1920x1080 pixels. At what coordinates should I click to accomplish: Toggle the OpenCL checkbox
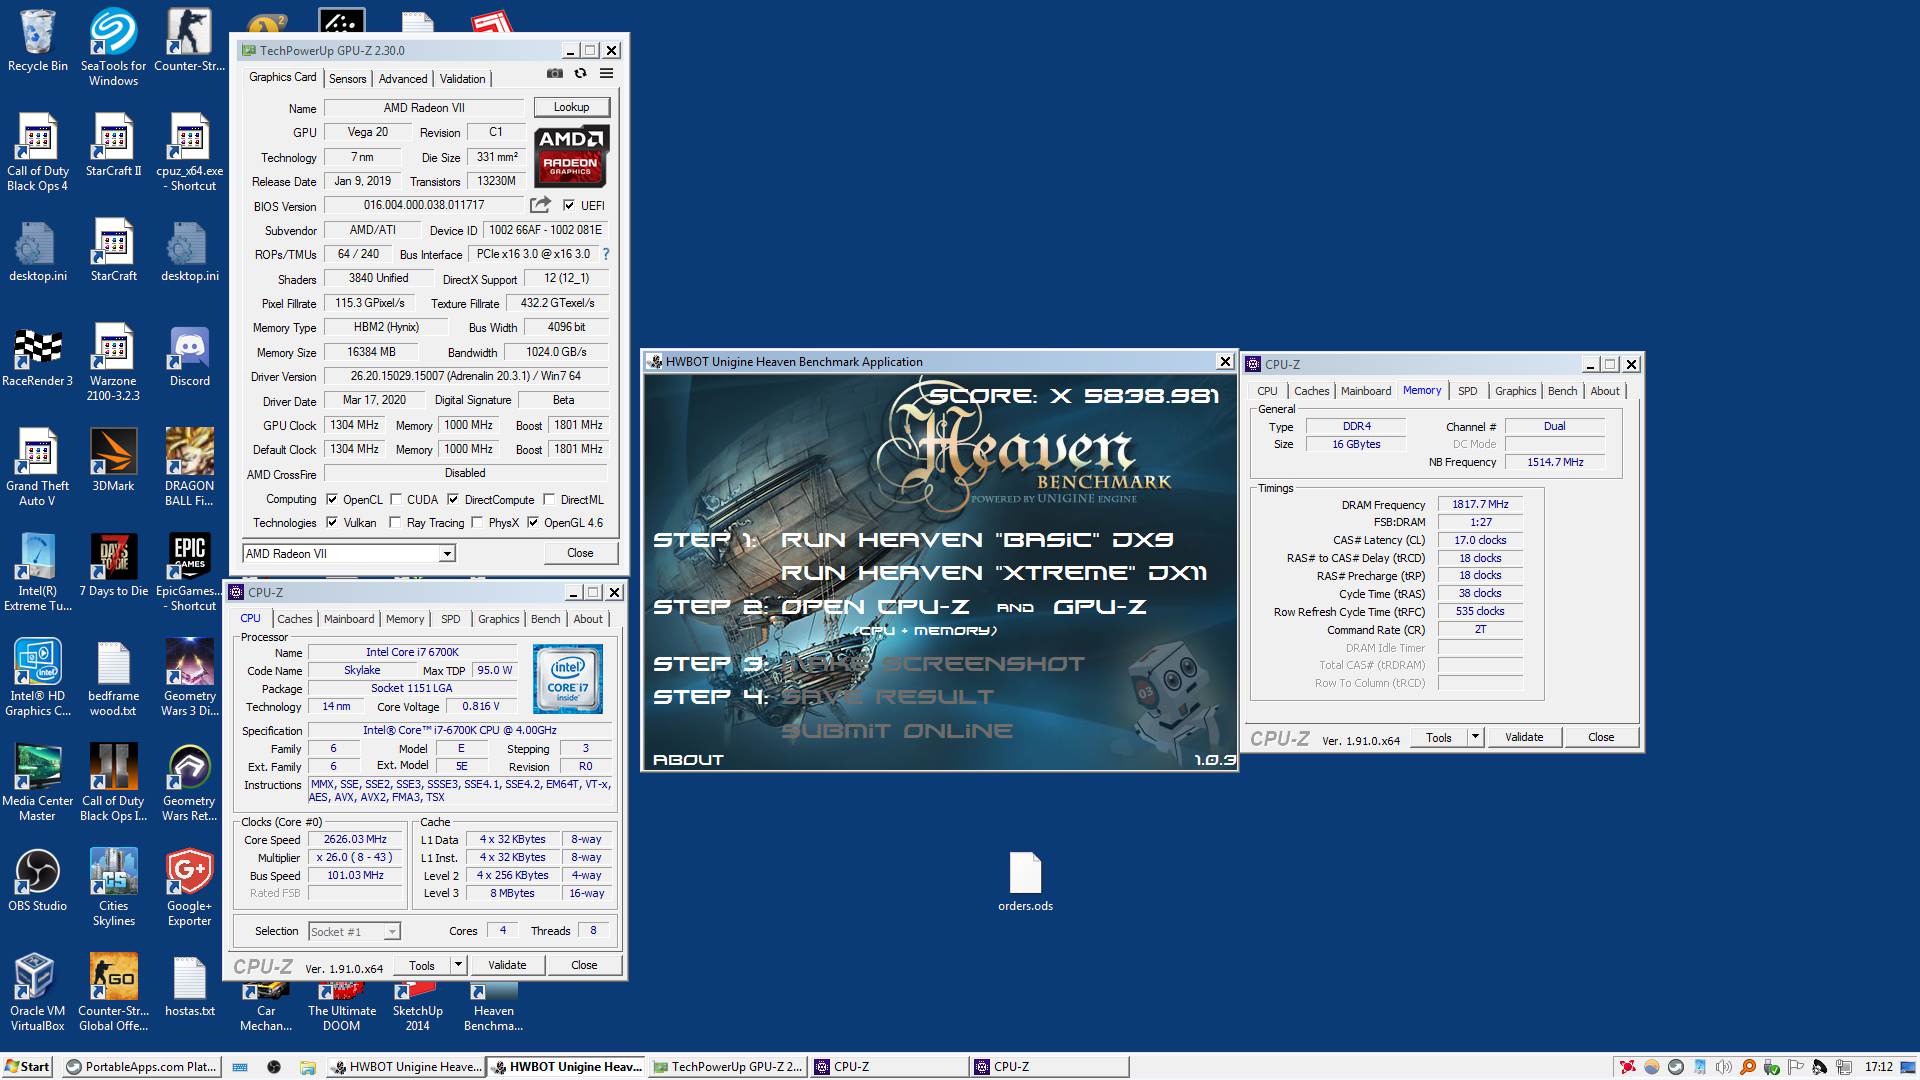pyautogui.click(x=332, y=499)
